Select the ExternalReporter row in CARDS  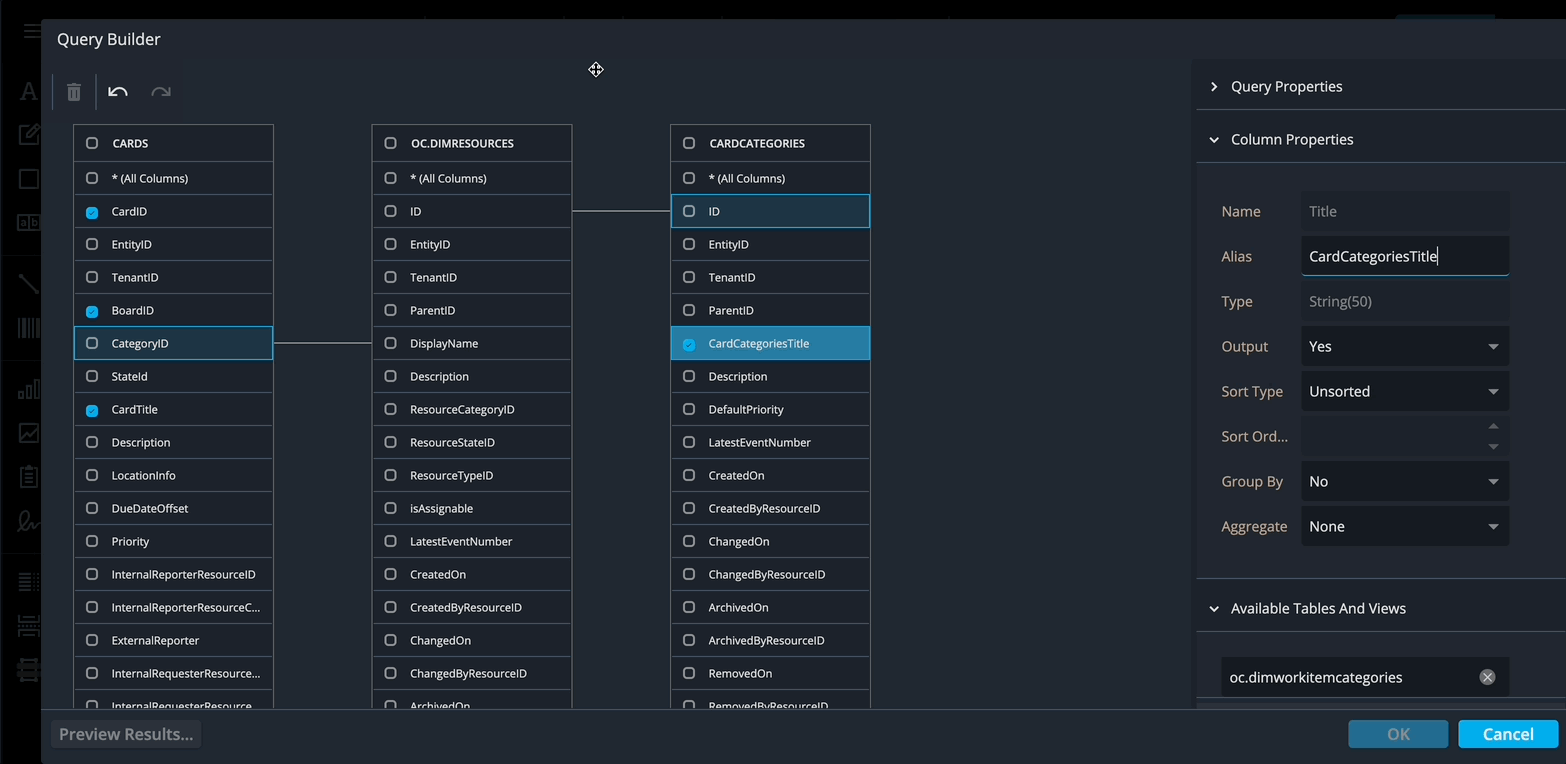pyautogui.click(x=173, y=640)
